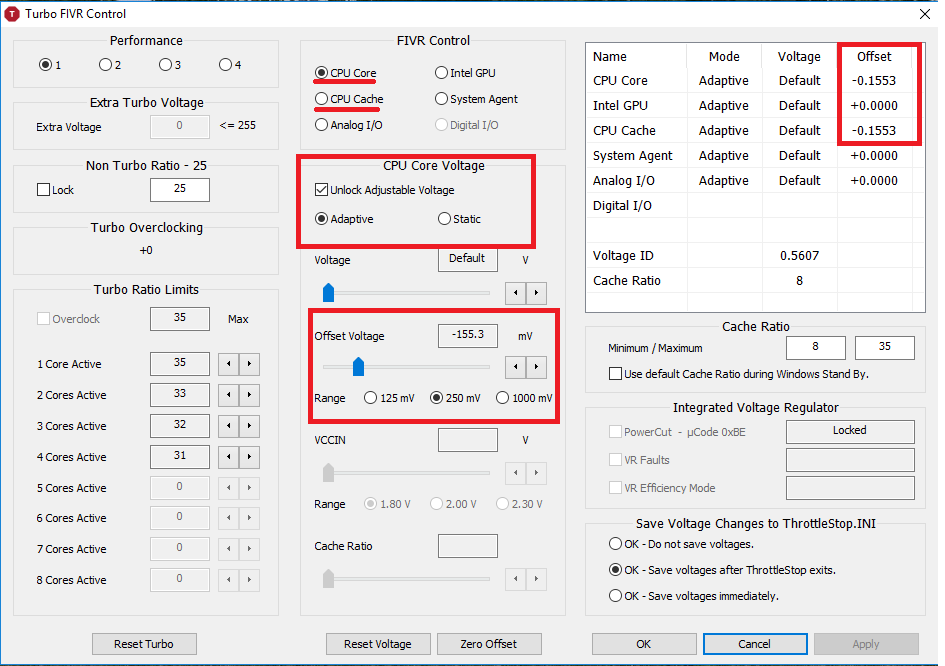Decrease the 4 Cores Active ratio
The image size is (945, 666).
click(x=228, y=457)
